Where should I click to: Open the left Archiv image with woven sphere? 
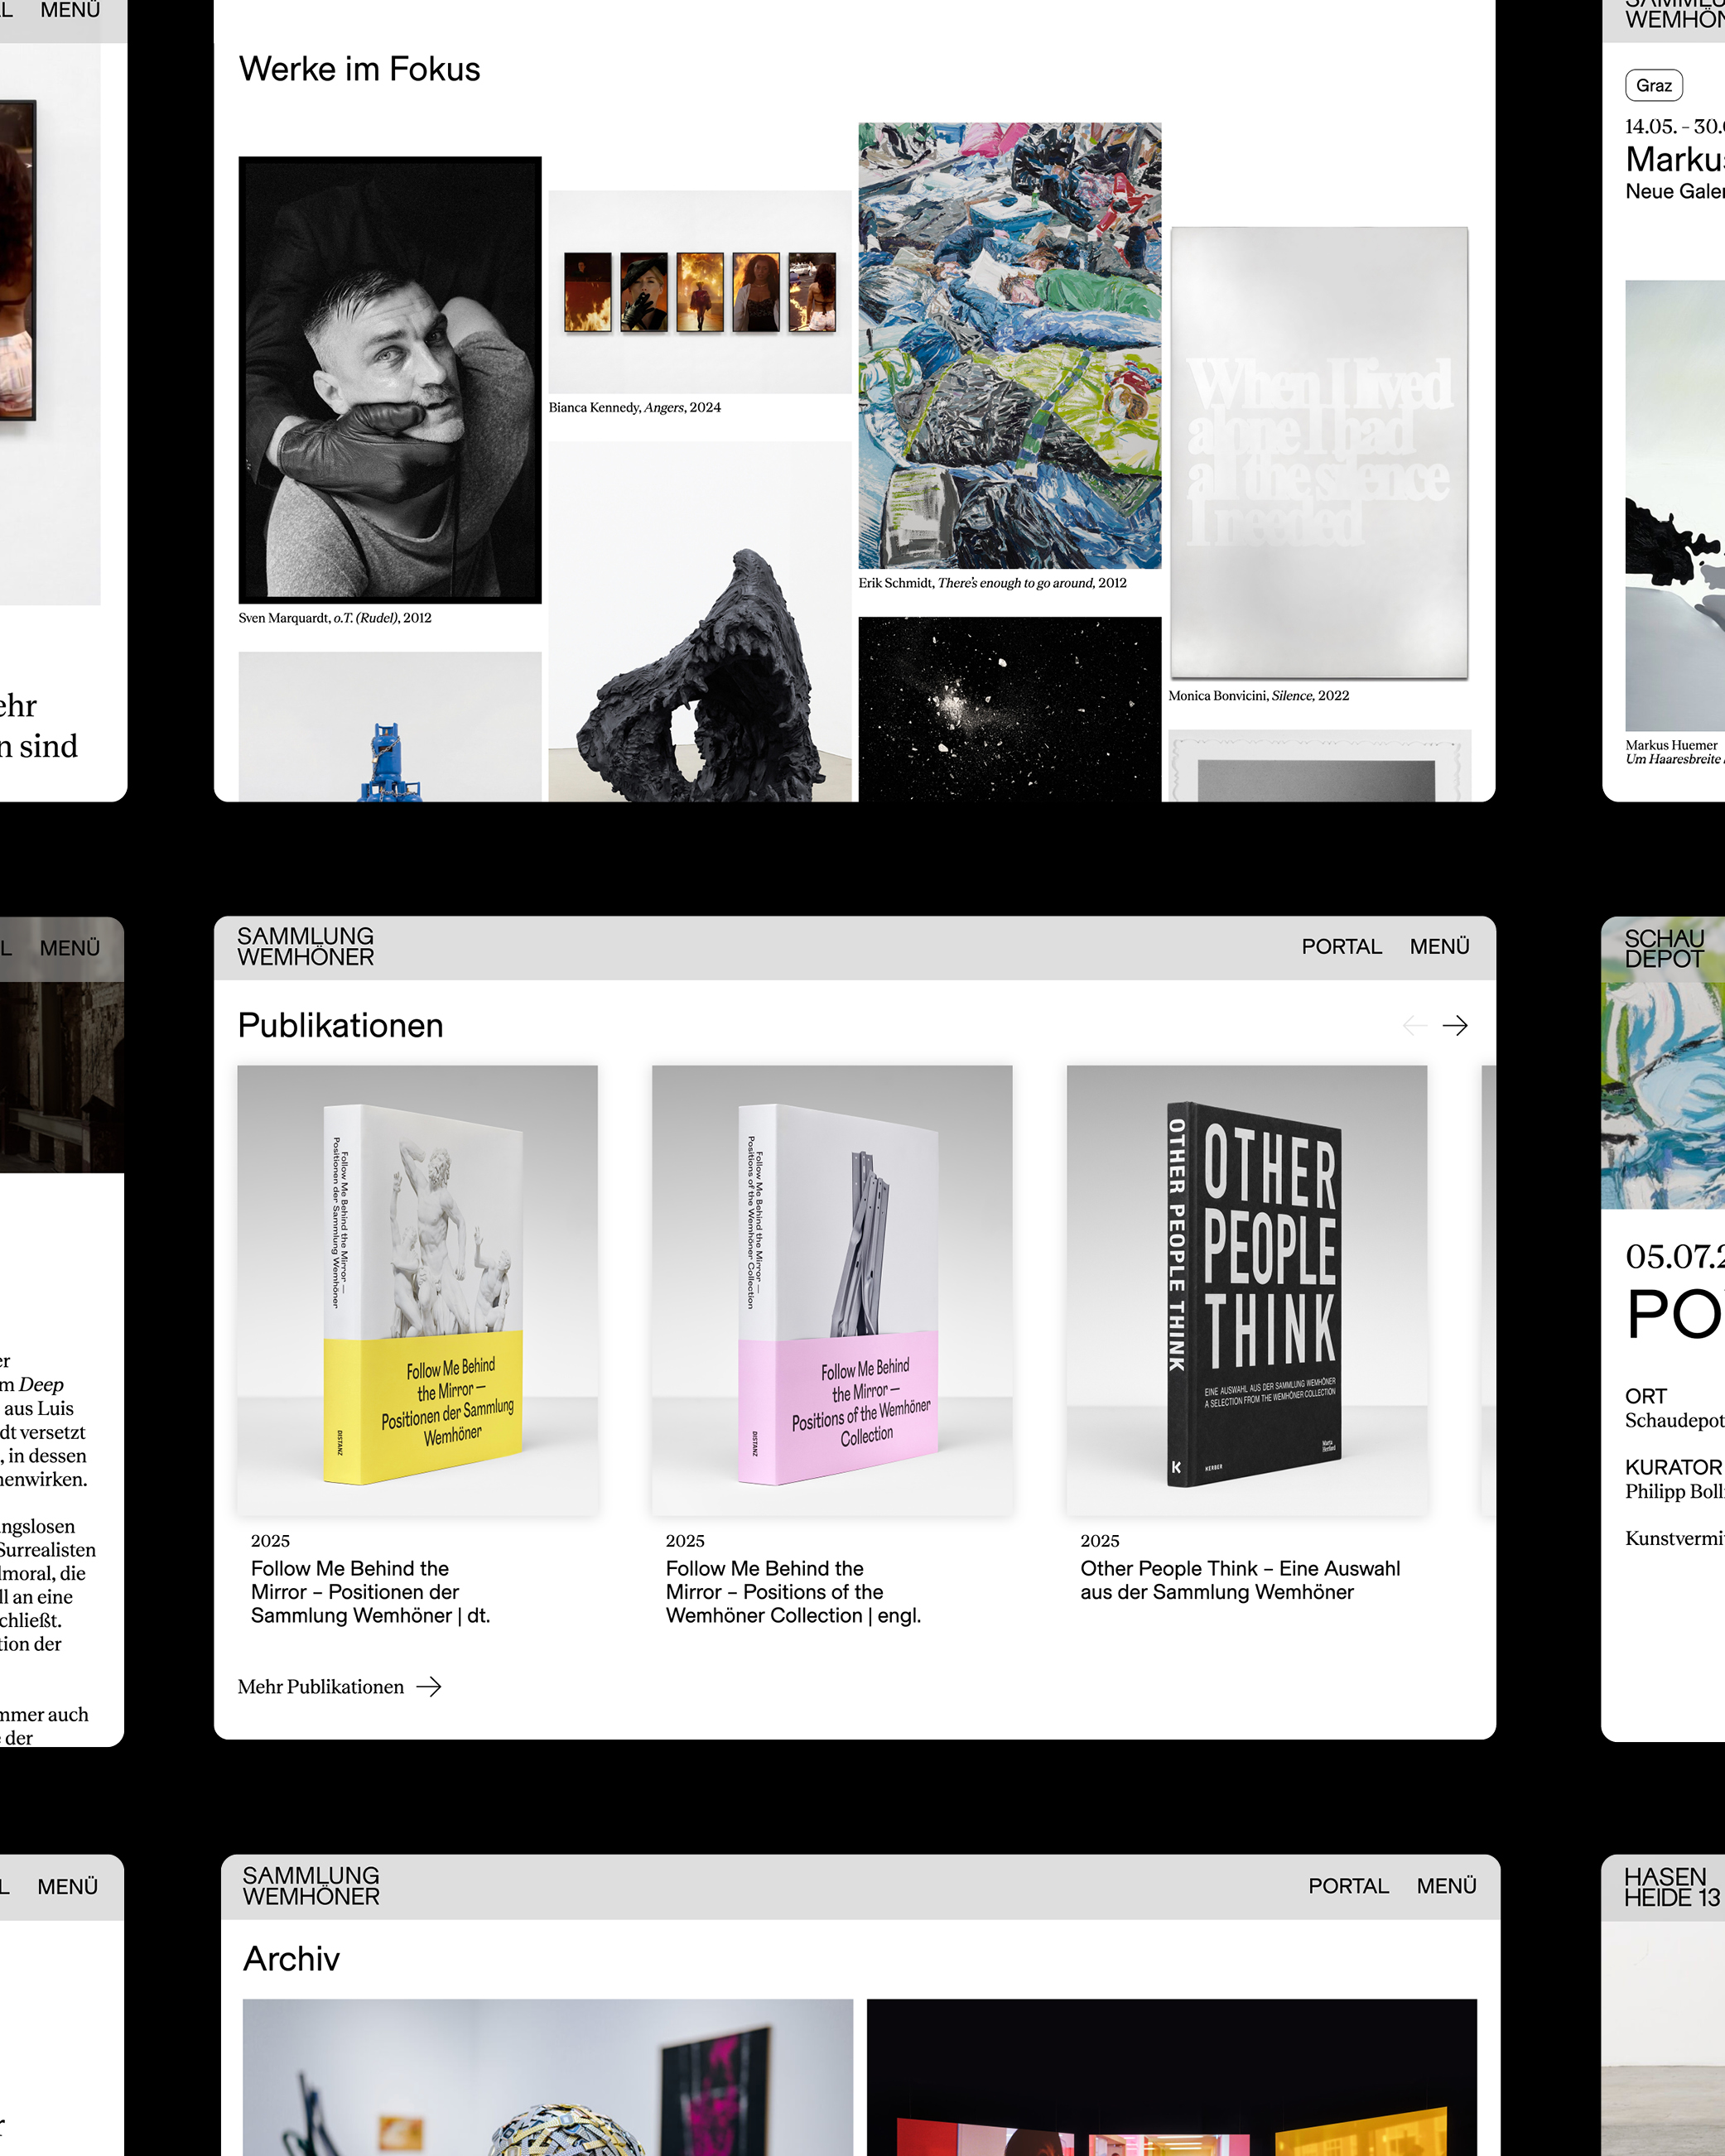(548, 2077)
